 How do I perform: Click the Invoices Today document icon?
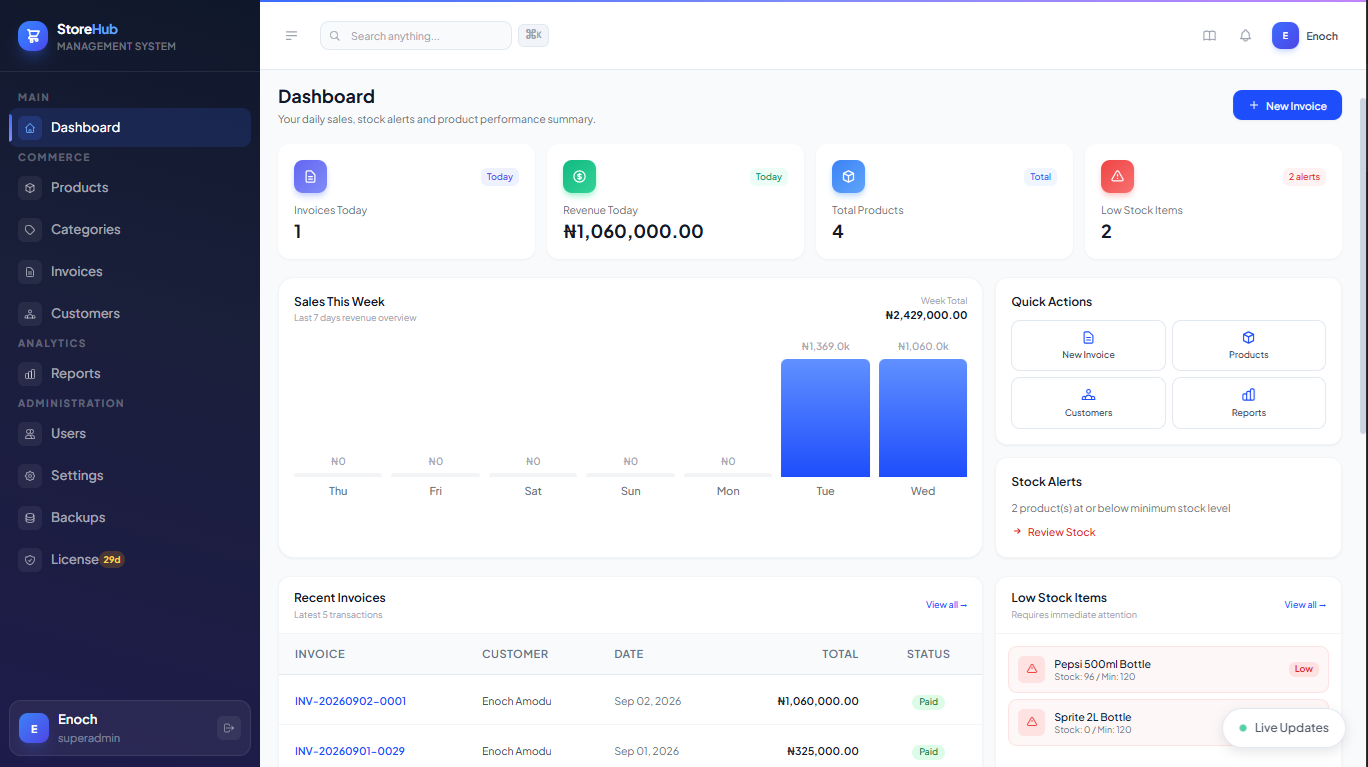pos(310,176)
